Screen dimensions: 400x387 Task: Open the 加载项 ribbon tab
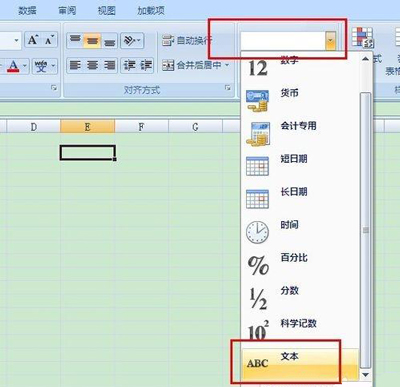pos(151,11)
